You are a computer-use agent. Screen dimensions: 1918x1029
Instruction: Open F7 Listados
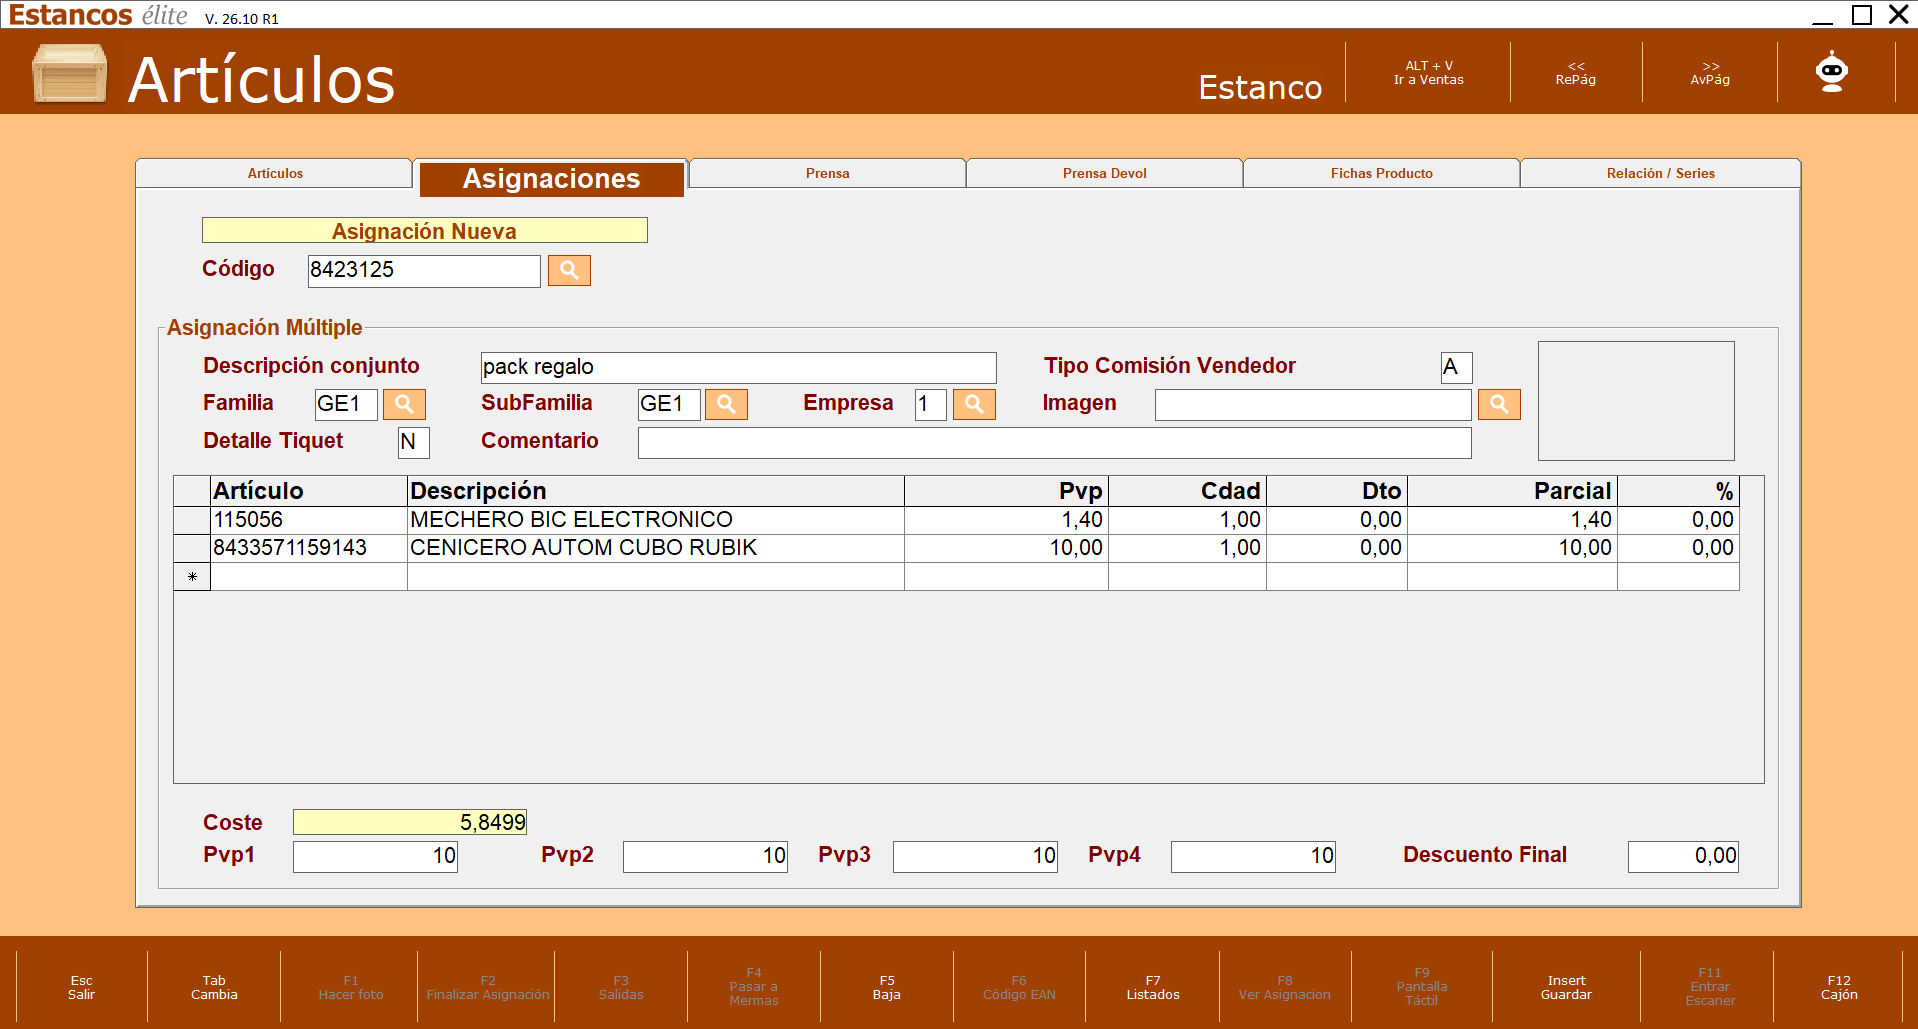1153,987
